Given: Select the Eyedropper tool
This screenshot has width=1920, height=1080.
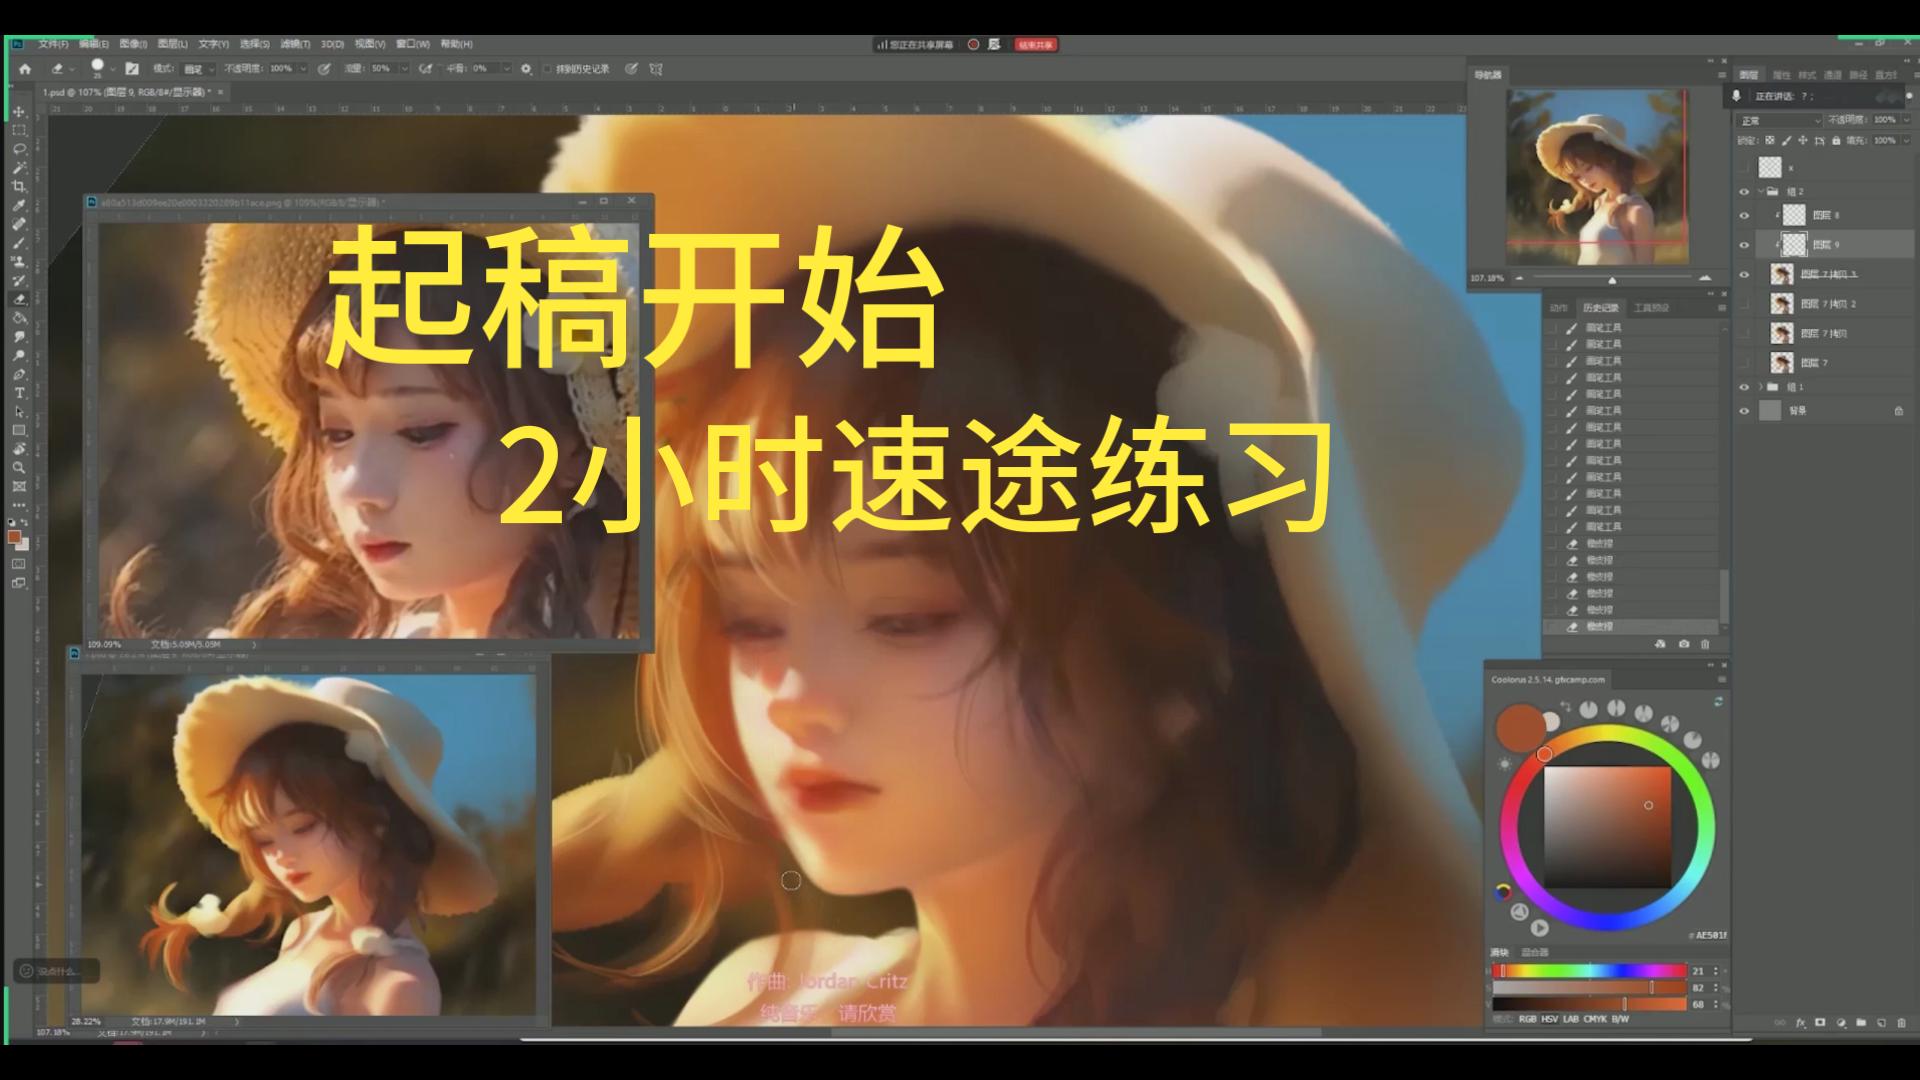Looking at the screenshot, I should [x=19, y=206].
